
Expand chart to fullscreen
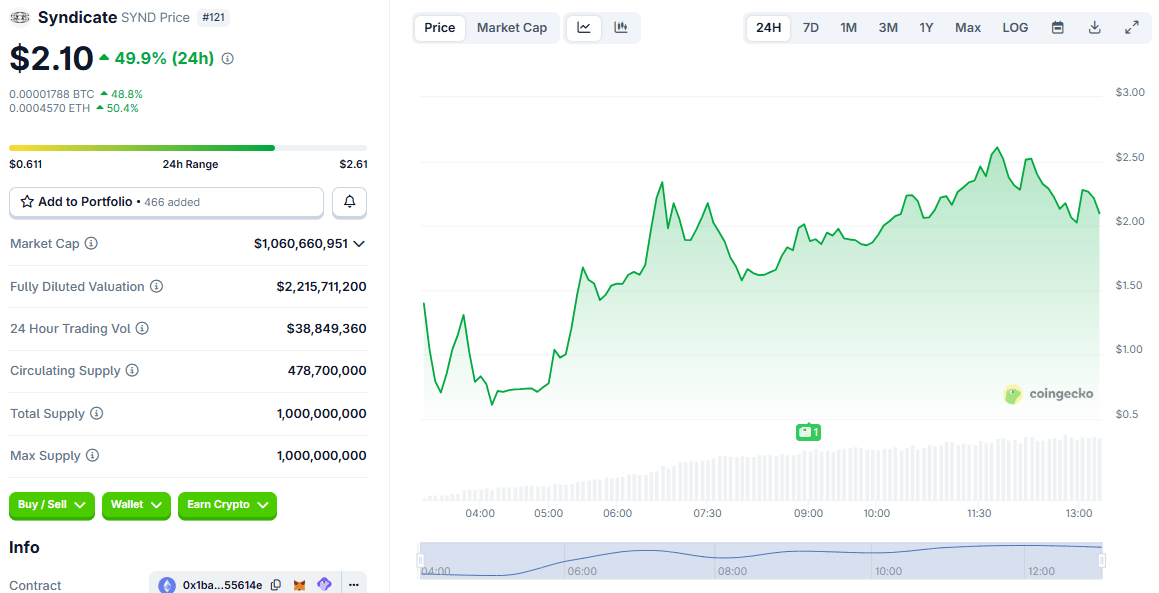point(1131,28)
